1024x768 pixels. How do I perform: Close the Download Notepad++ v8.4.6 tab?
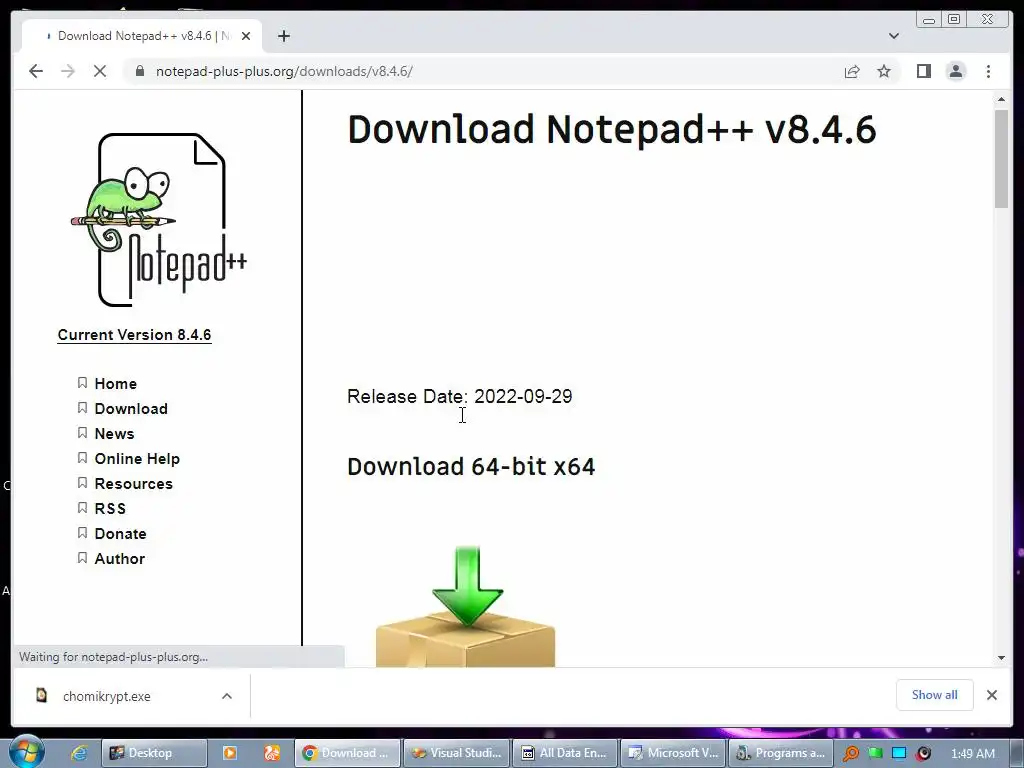pyautogui.click(x=246, y=36)
